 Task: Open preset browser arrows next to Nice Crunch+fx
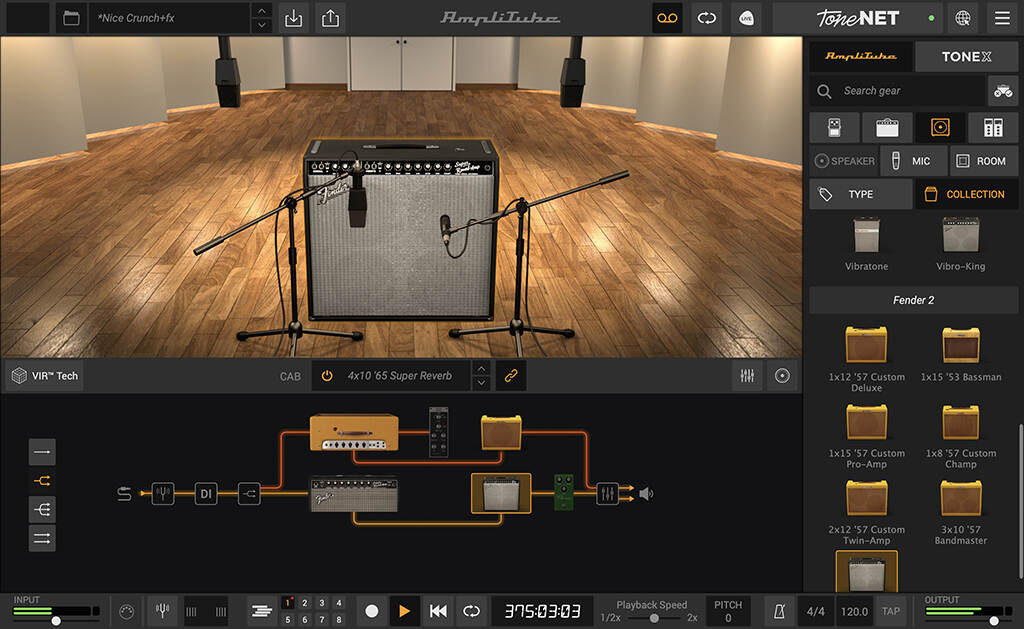click(x=261, y=18)
